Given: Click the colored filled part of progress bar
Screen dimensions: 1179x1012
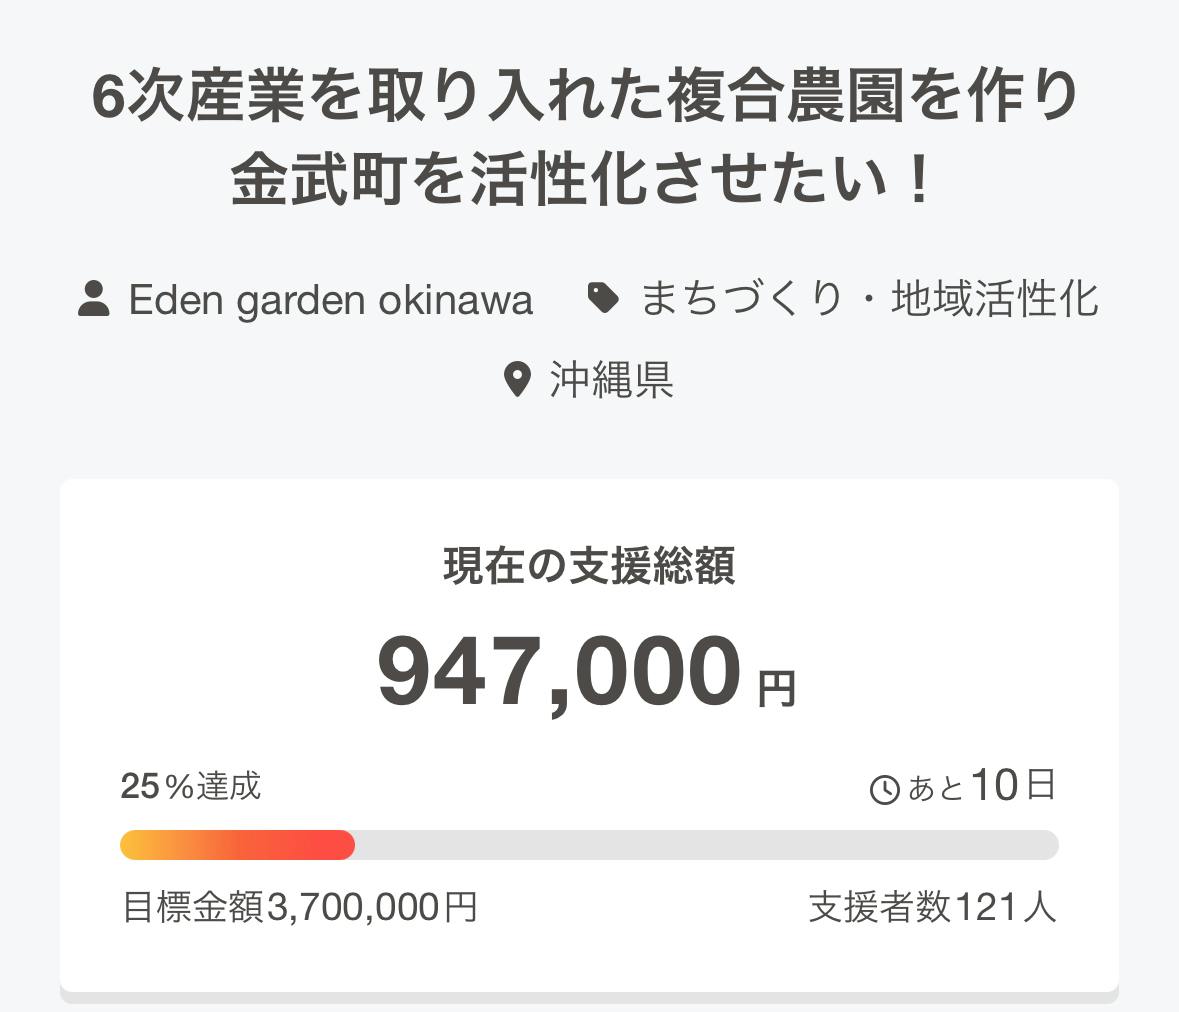Looking at the screenshot, I should point(237,845).
